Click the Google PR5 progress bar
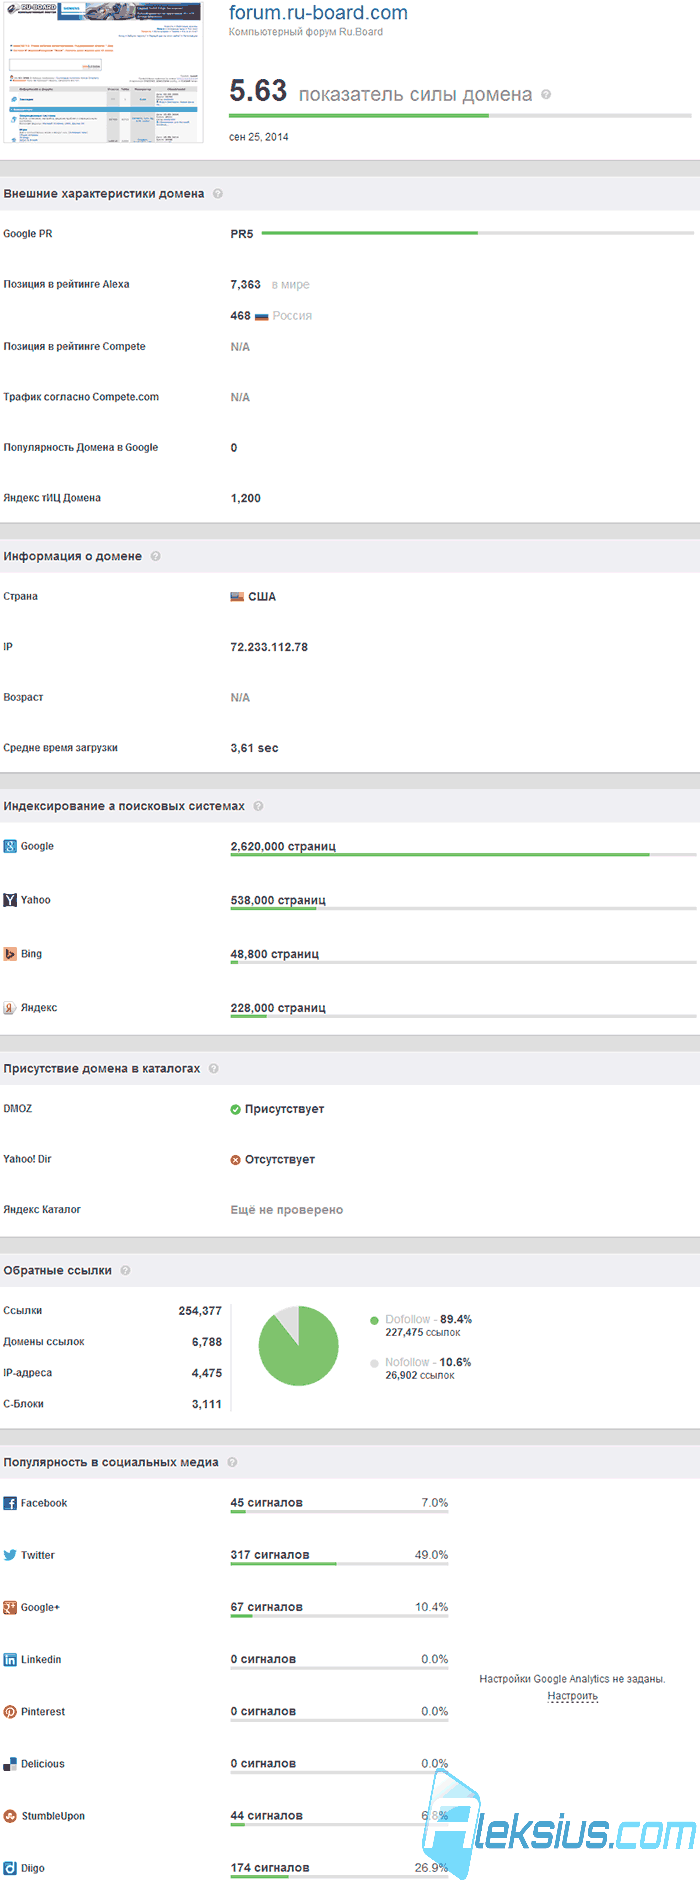 tap(477, 233)
